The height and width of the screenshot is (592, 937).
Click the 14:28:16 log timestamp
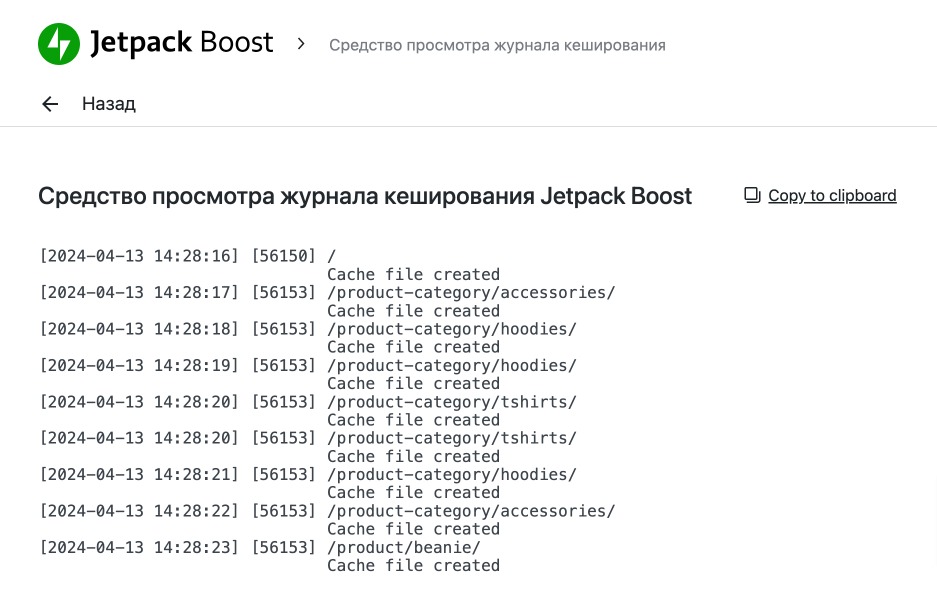(139, 256)
